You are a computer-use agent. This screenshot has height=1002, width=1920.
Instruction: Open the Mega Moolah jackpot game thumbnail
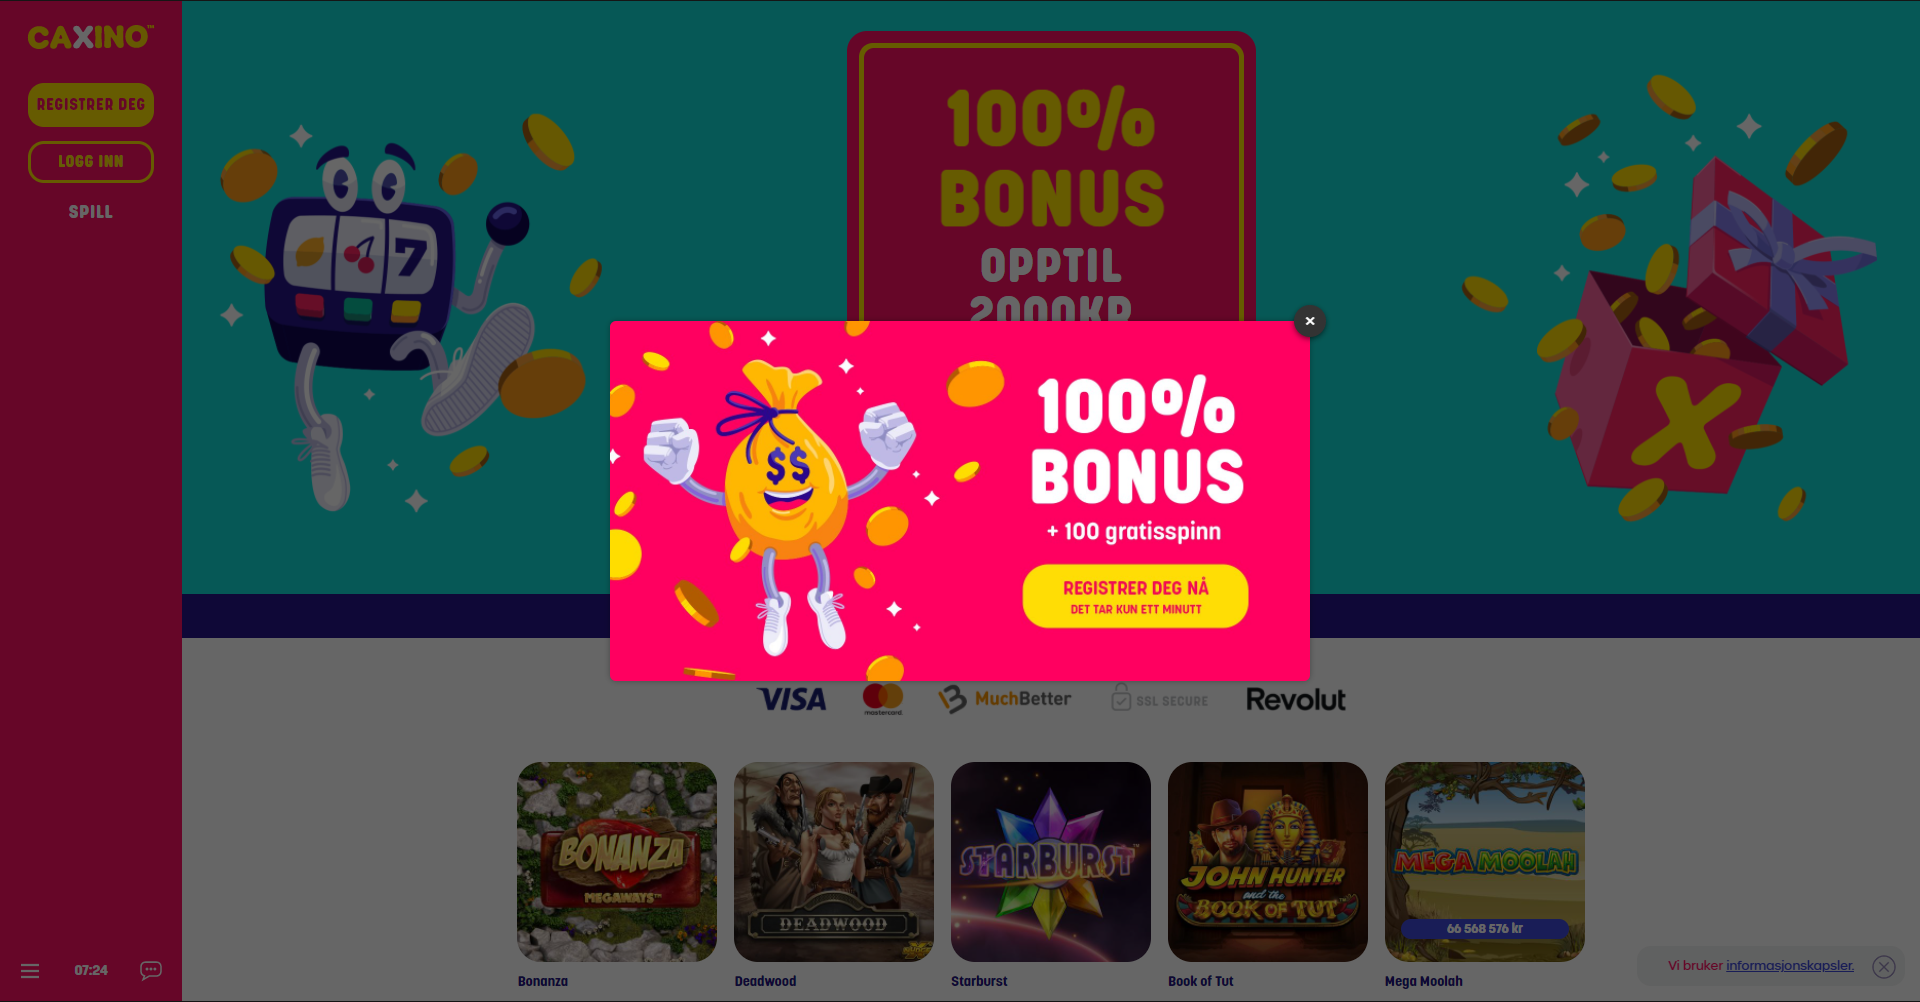[1485, 862]
